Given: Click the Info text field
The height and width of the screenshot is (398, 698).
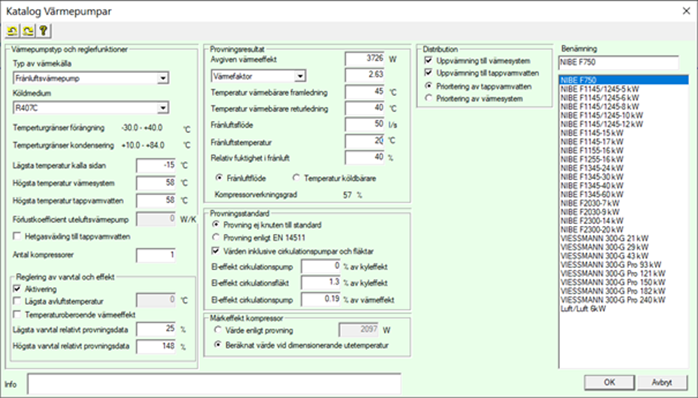Looking at the screenshot, I should coord(214,384).
